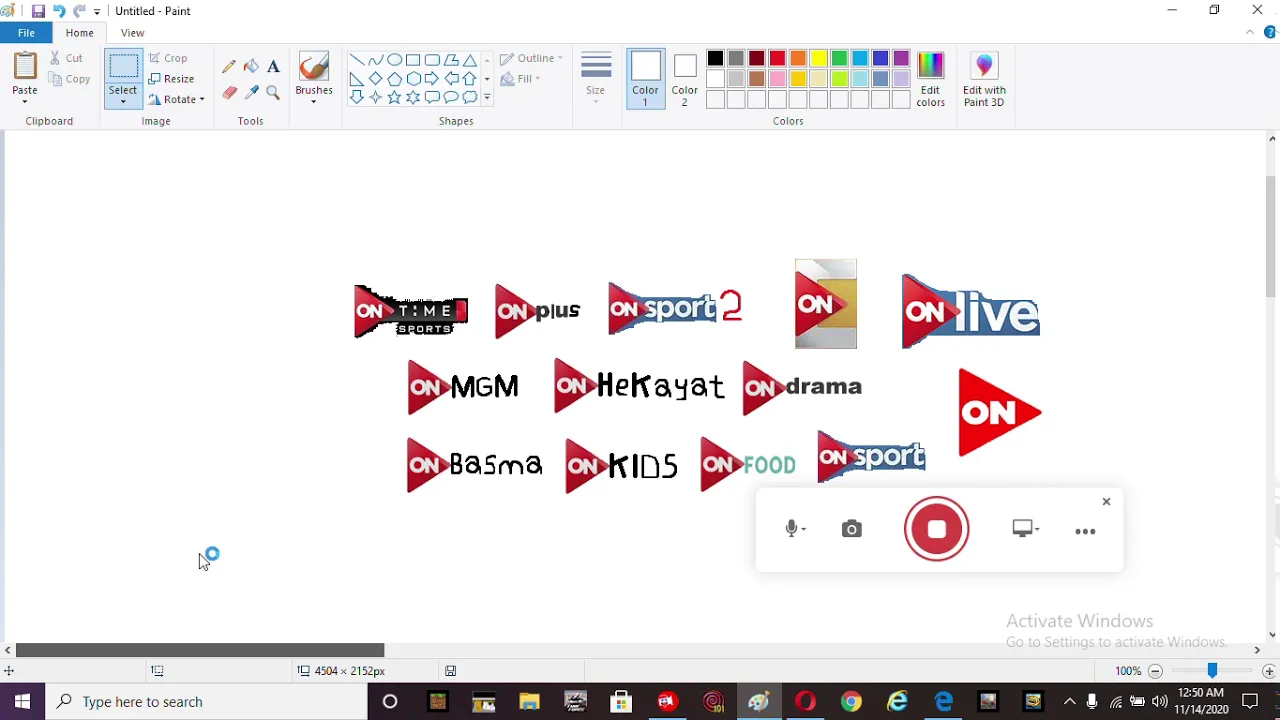Open the screen selection dropdown in recorder

pos(1038,529)
